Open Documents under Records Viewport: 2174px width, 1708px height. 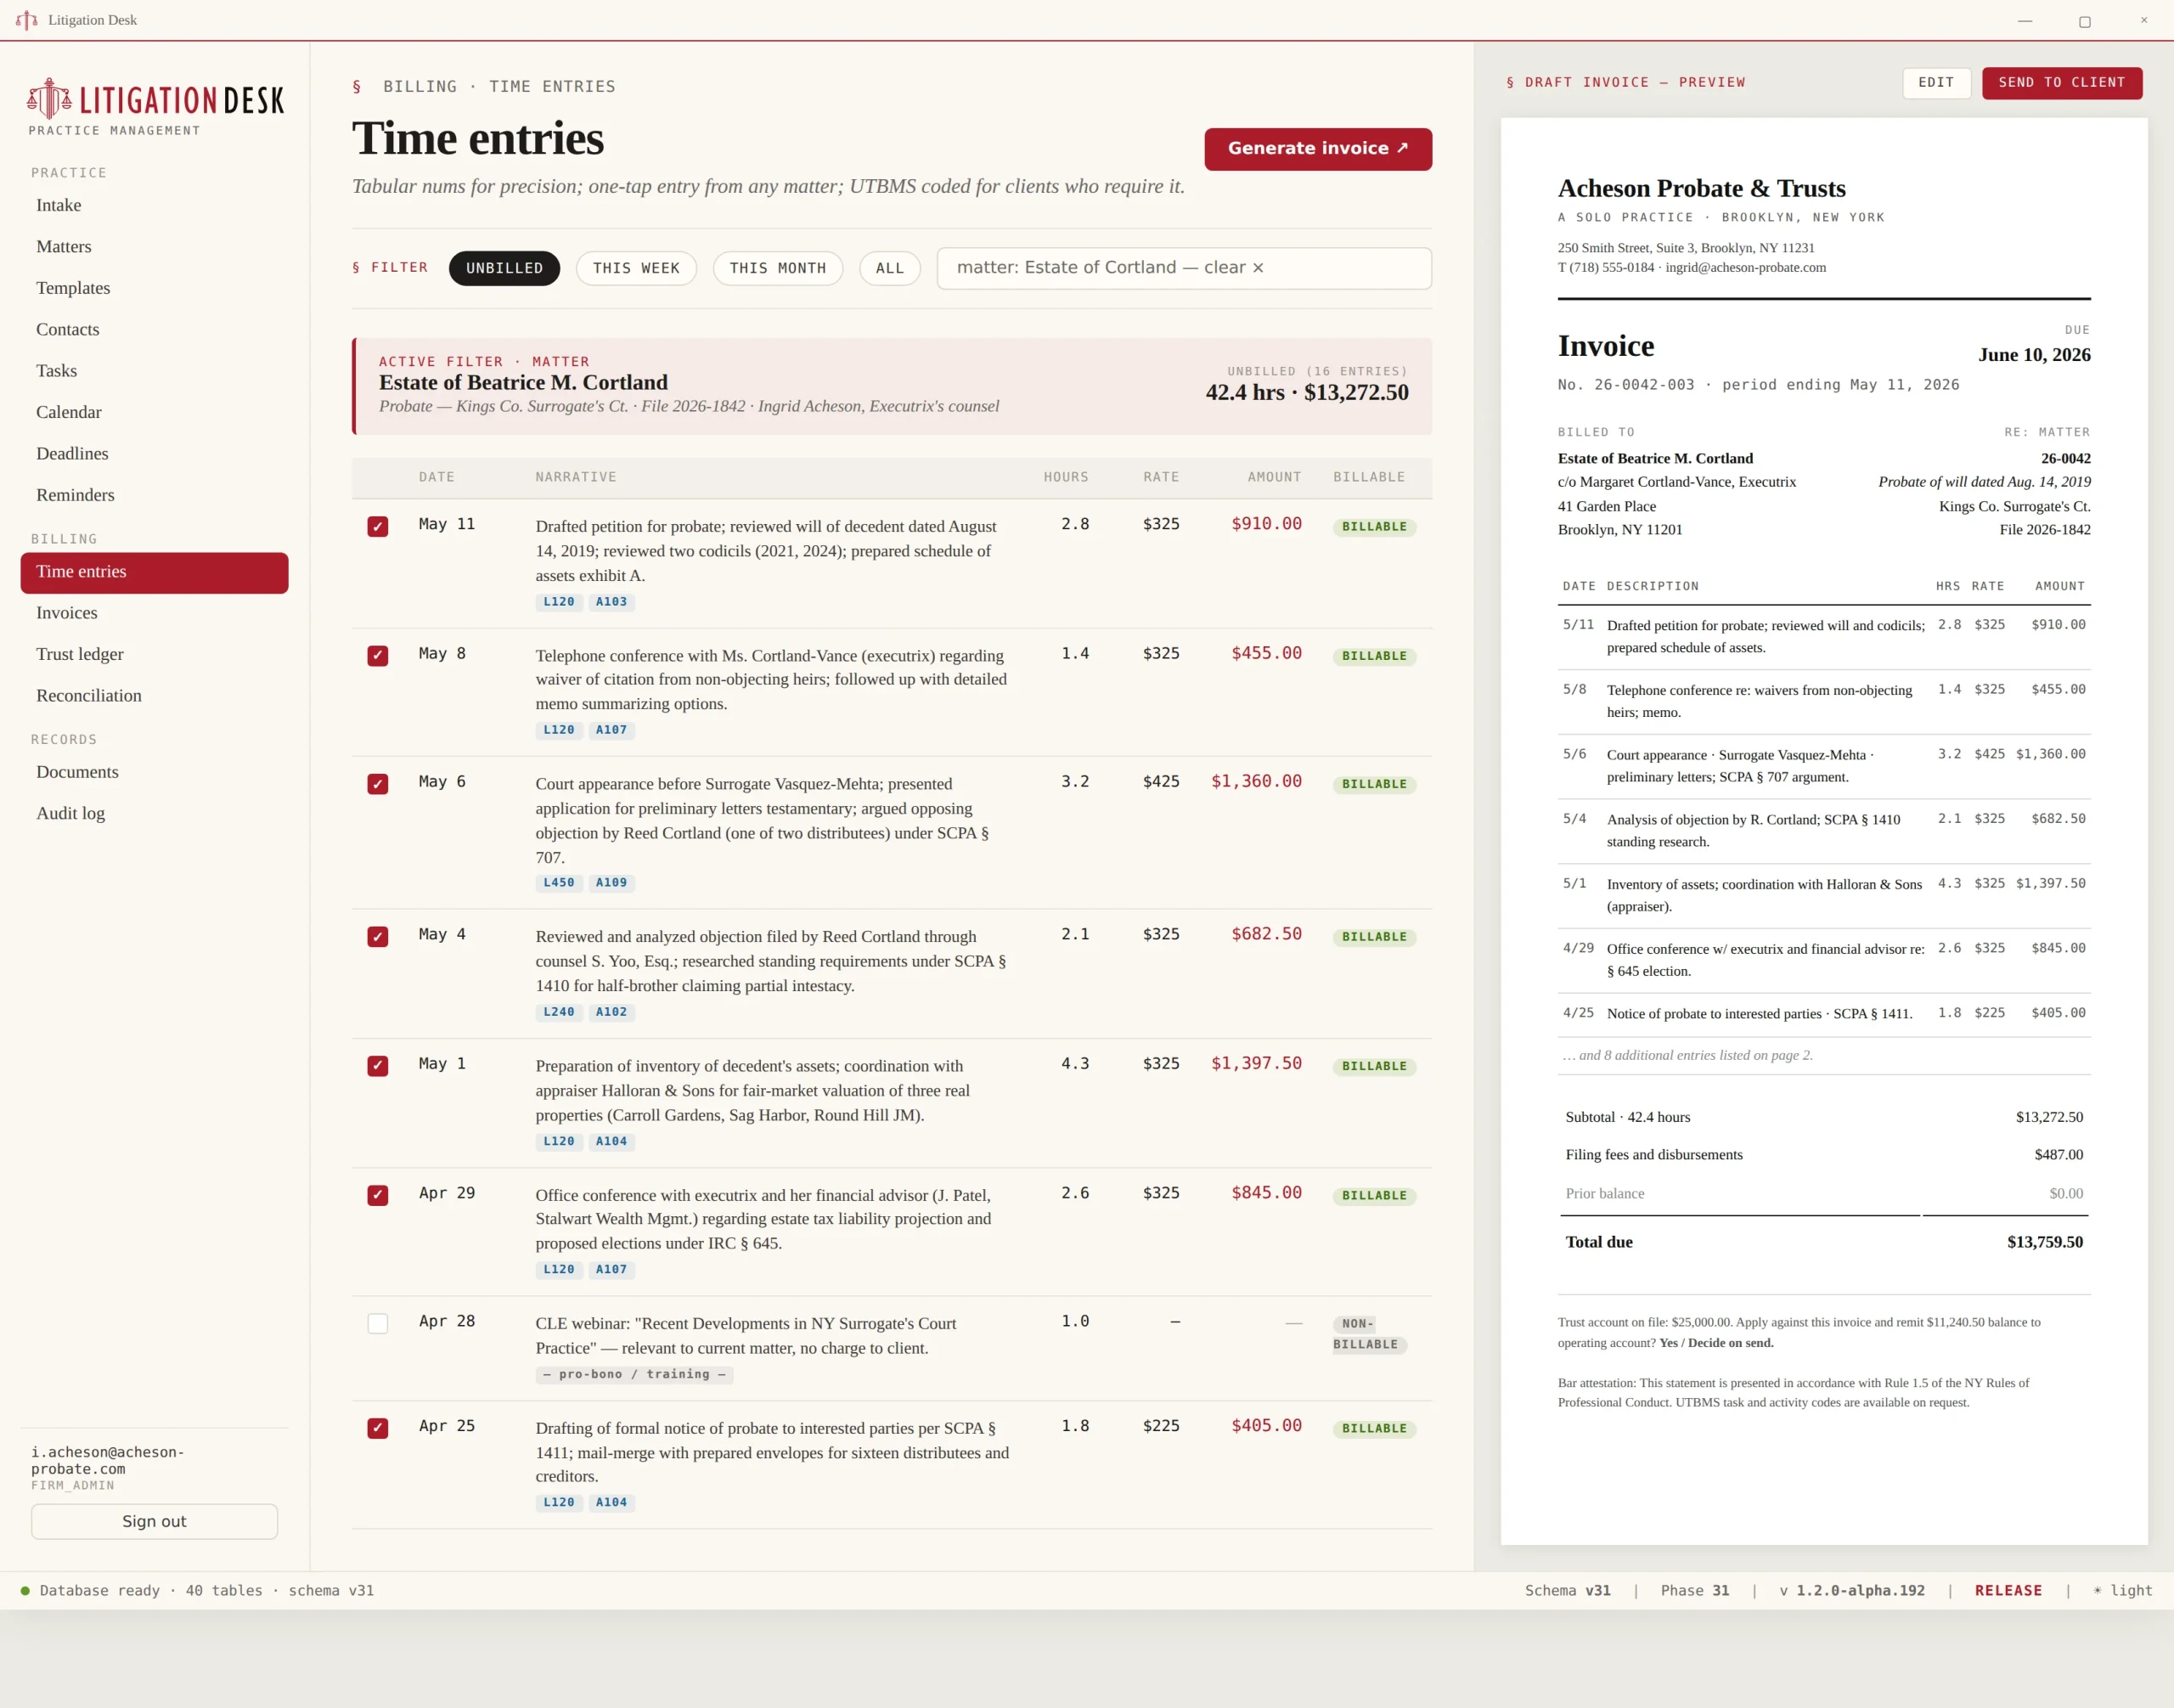(154, 772)
